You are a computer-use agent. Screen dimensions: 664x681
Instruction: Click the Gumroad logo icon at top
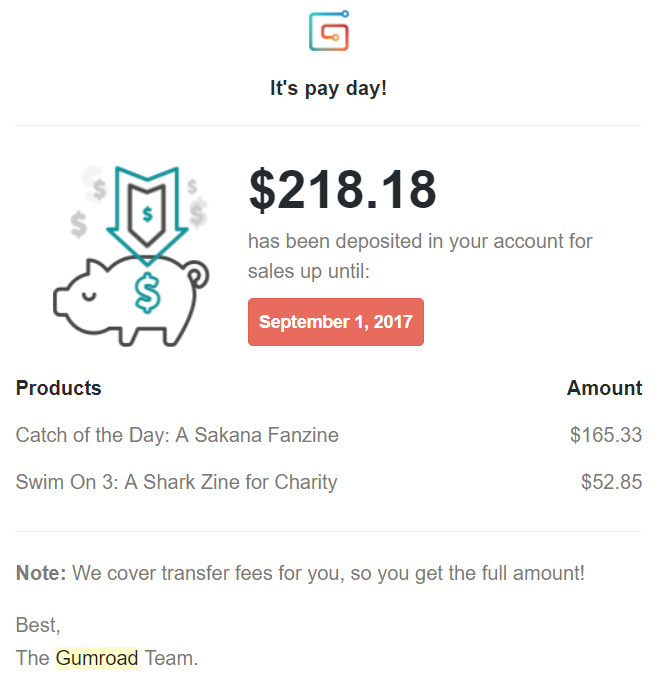tap(329, 30)
